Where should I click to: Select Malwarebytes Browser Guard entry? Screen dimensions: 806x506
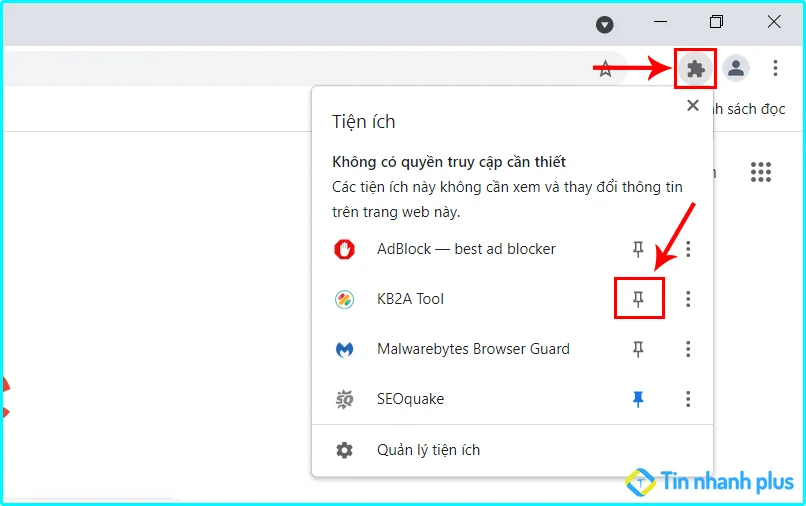[x=473, y=349]
